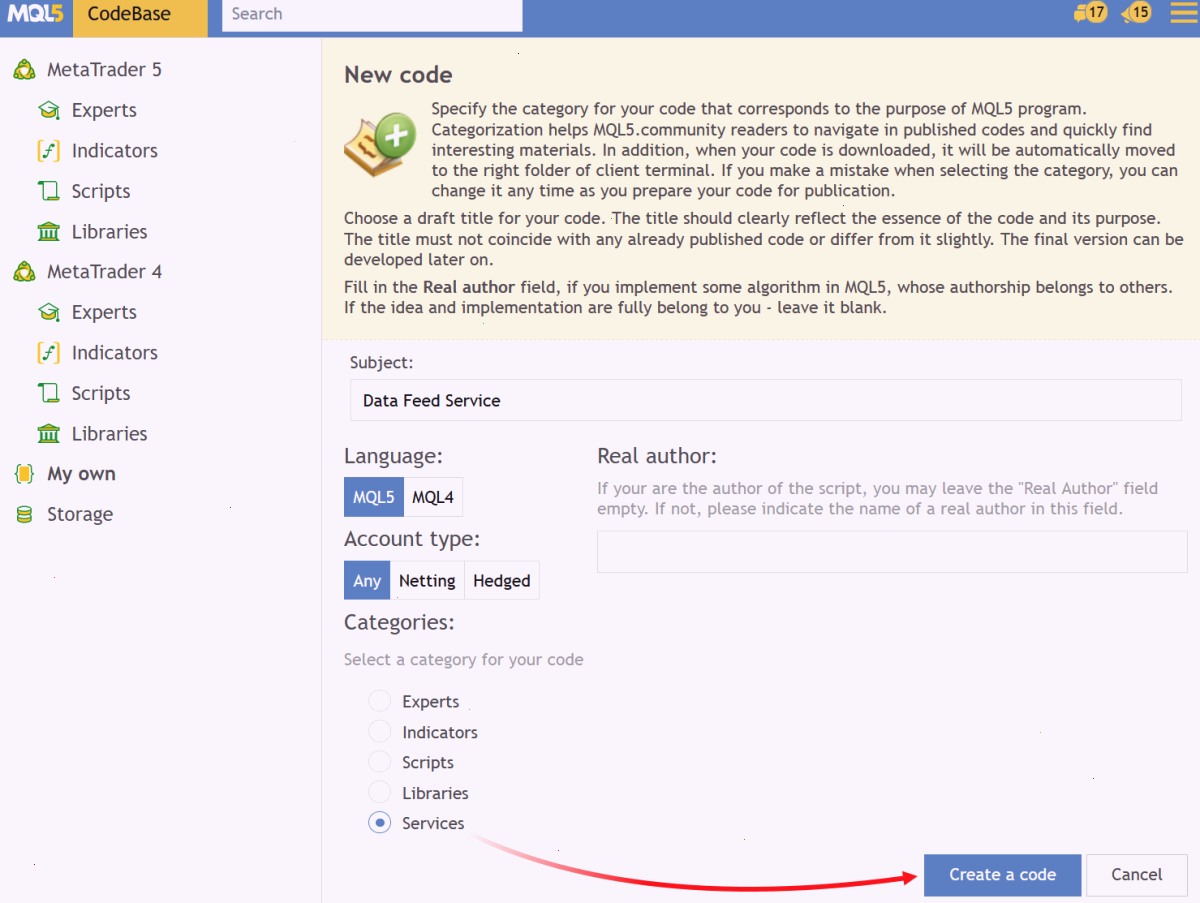This screenshot has width=1200, height=903.
Task: Click the Cancel button
Action: 1137,875
